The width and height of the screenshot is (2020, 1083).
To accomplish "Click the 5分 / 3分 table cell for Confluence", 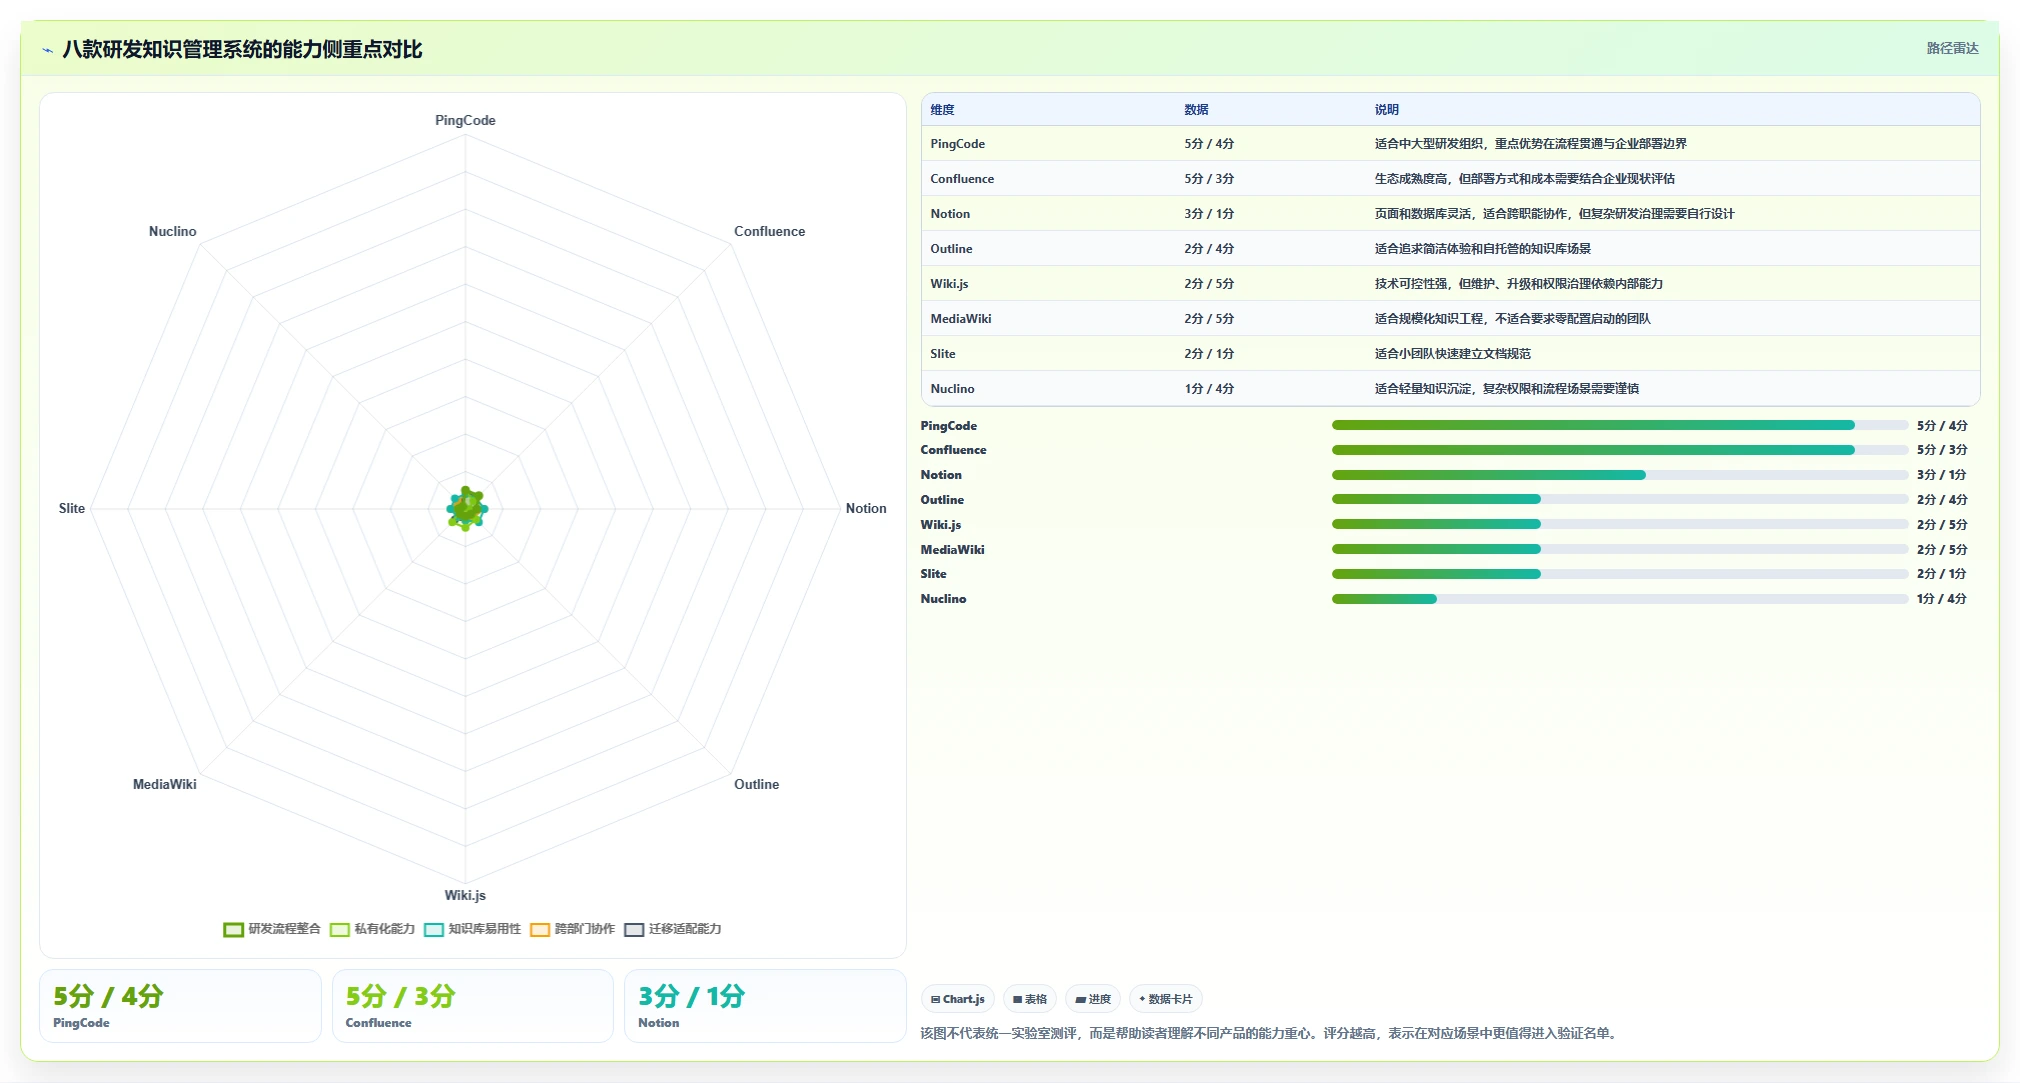I will 1209,179.
